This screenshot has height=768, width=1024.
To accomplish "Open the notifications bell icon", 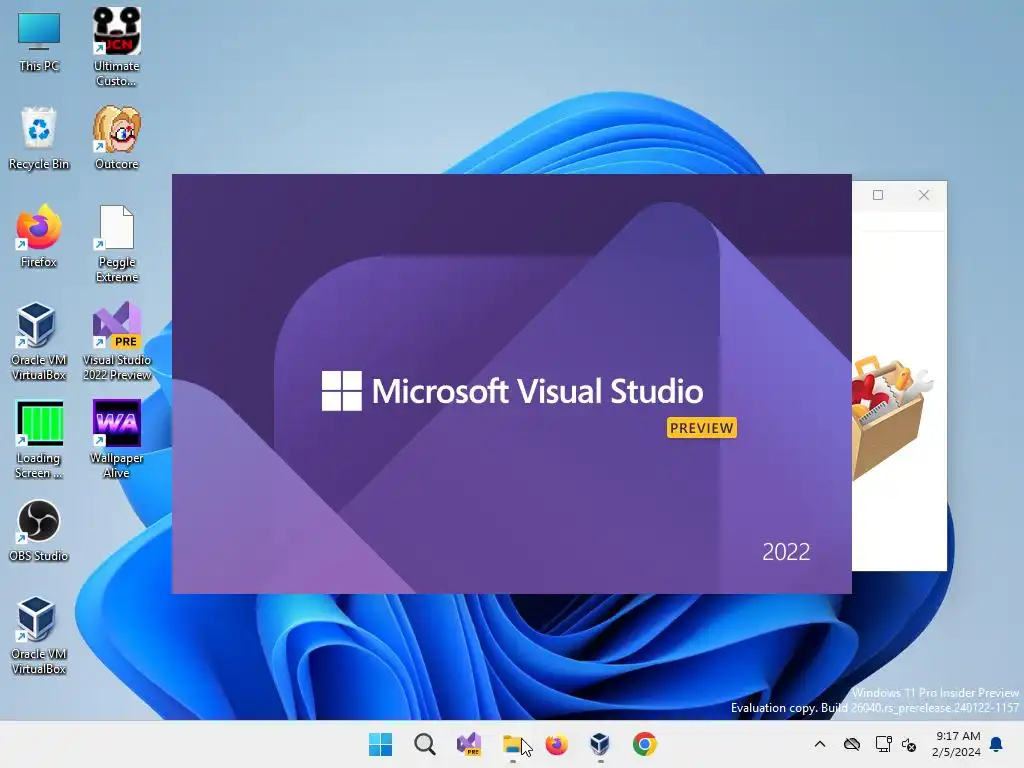I will click(x=997, y=744).
